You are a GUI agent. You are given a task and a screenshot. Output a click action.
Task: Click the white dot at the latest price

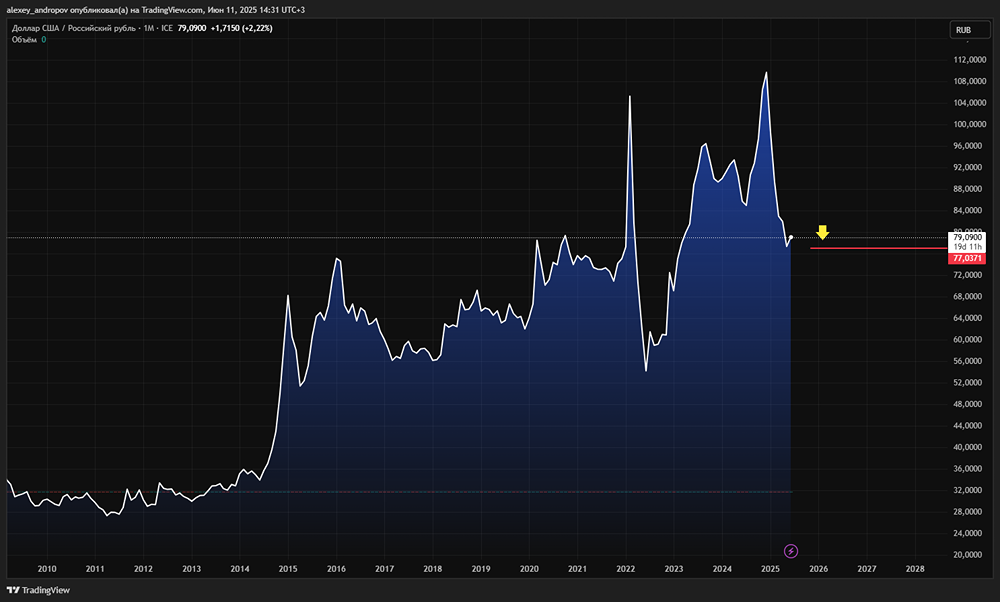point(791,237)
